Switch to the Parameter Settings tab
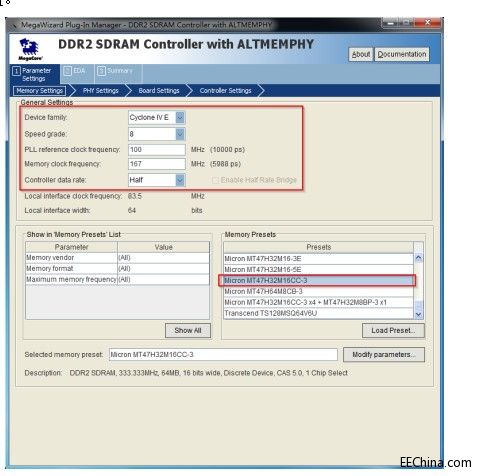478x476 pixels. (x=35, y=74)
